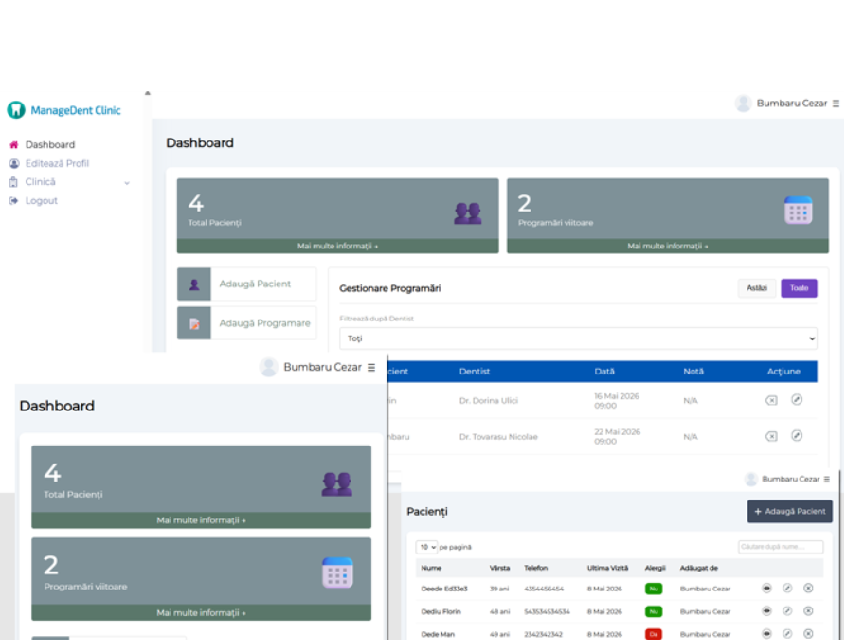Open Mai multe informații under mobile Programări viitoare

201,613
